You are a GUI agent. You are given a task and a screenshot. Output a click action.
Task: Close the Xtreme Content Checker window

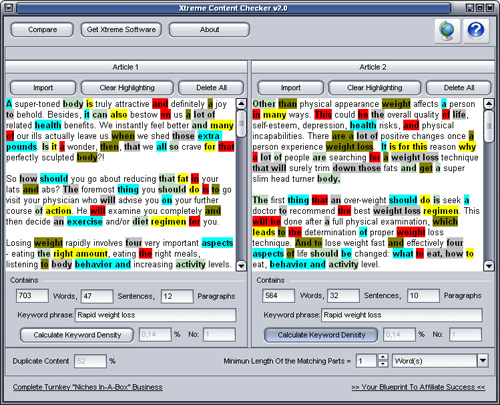[490, 8]
